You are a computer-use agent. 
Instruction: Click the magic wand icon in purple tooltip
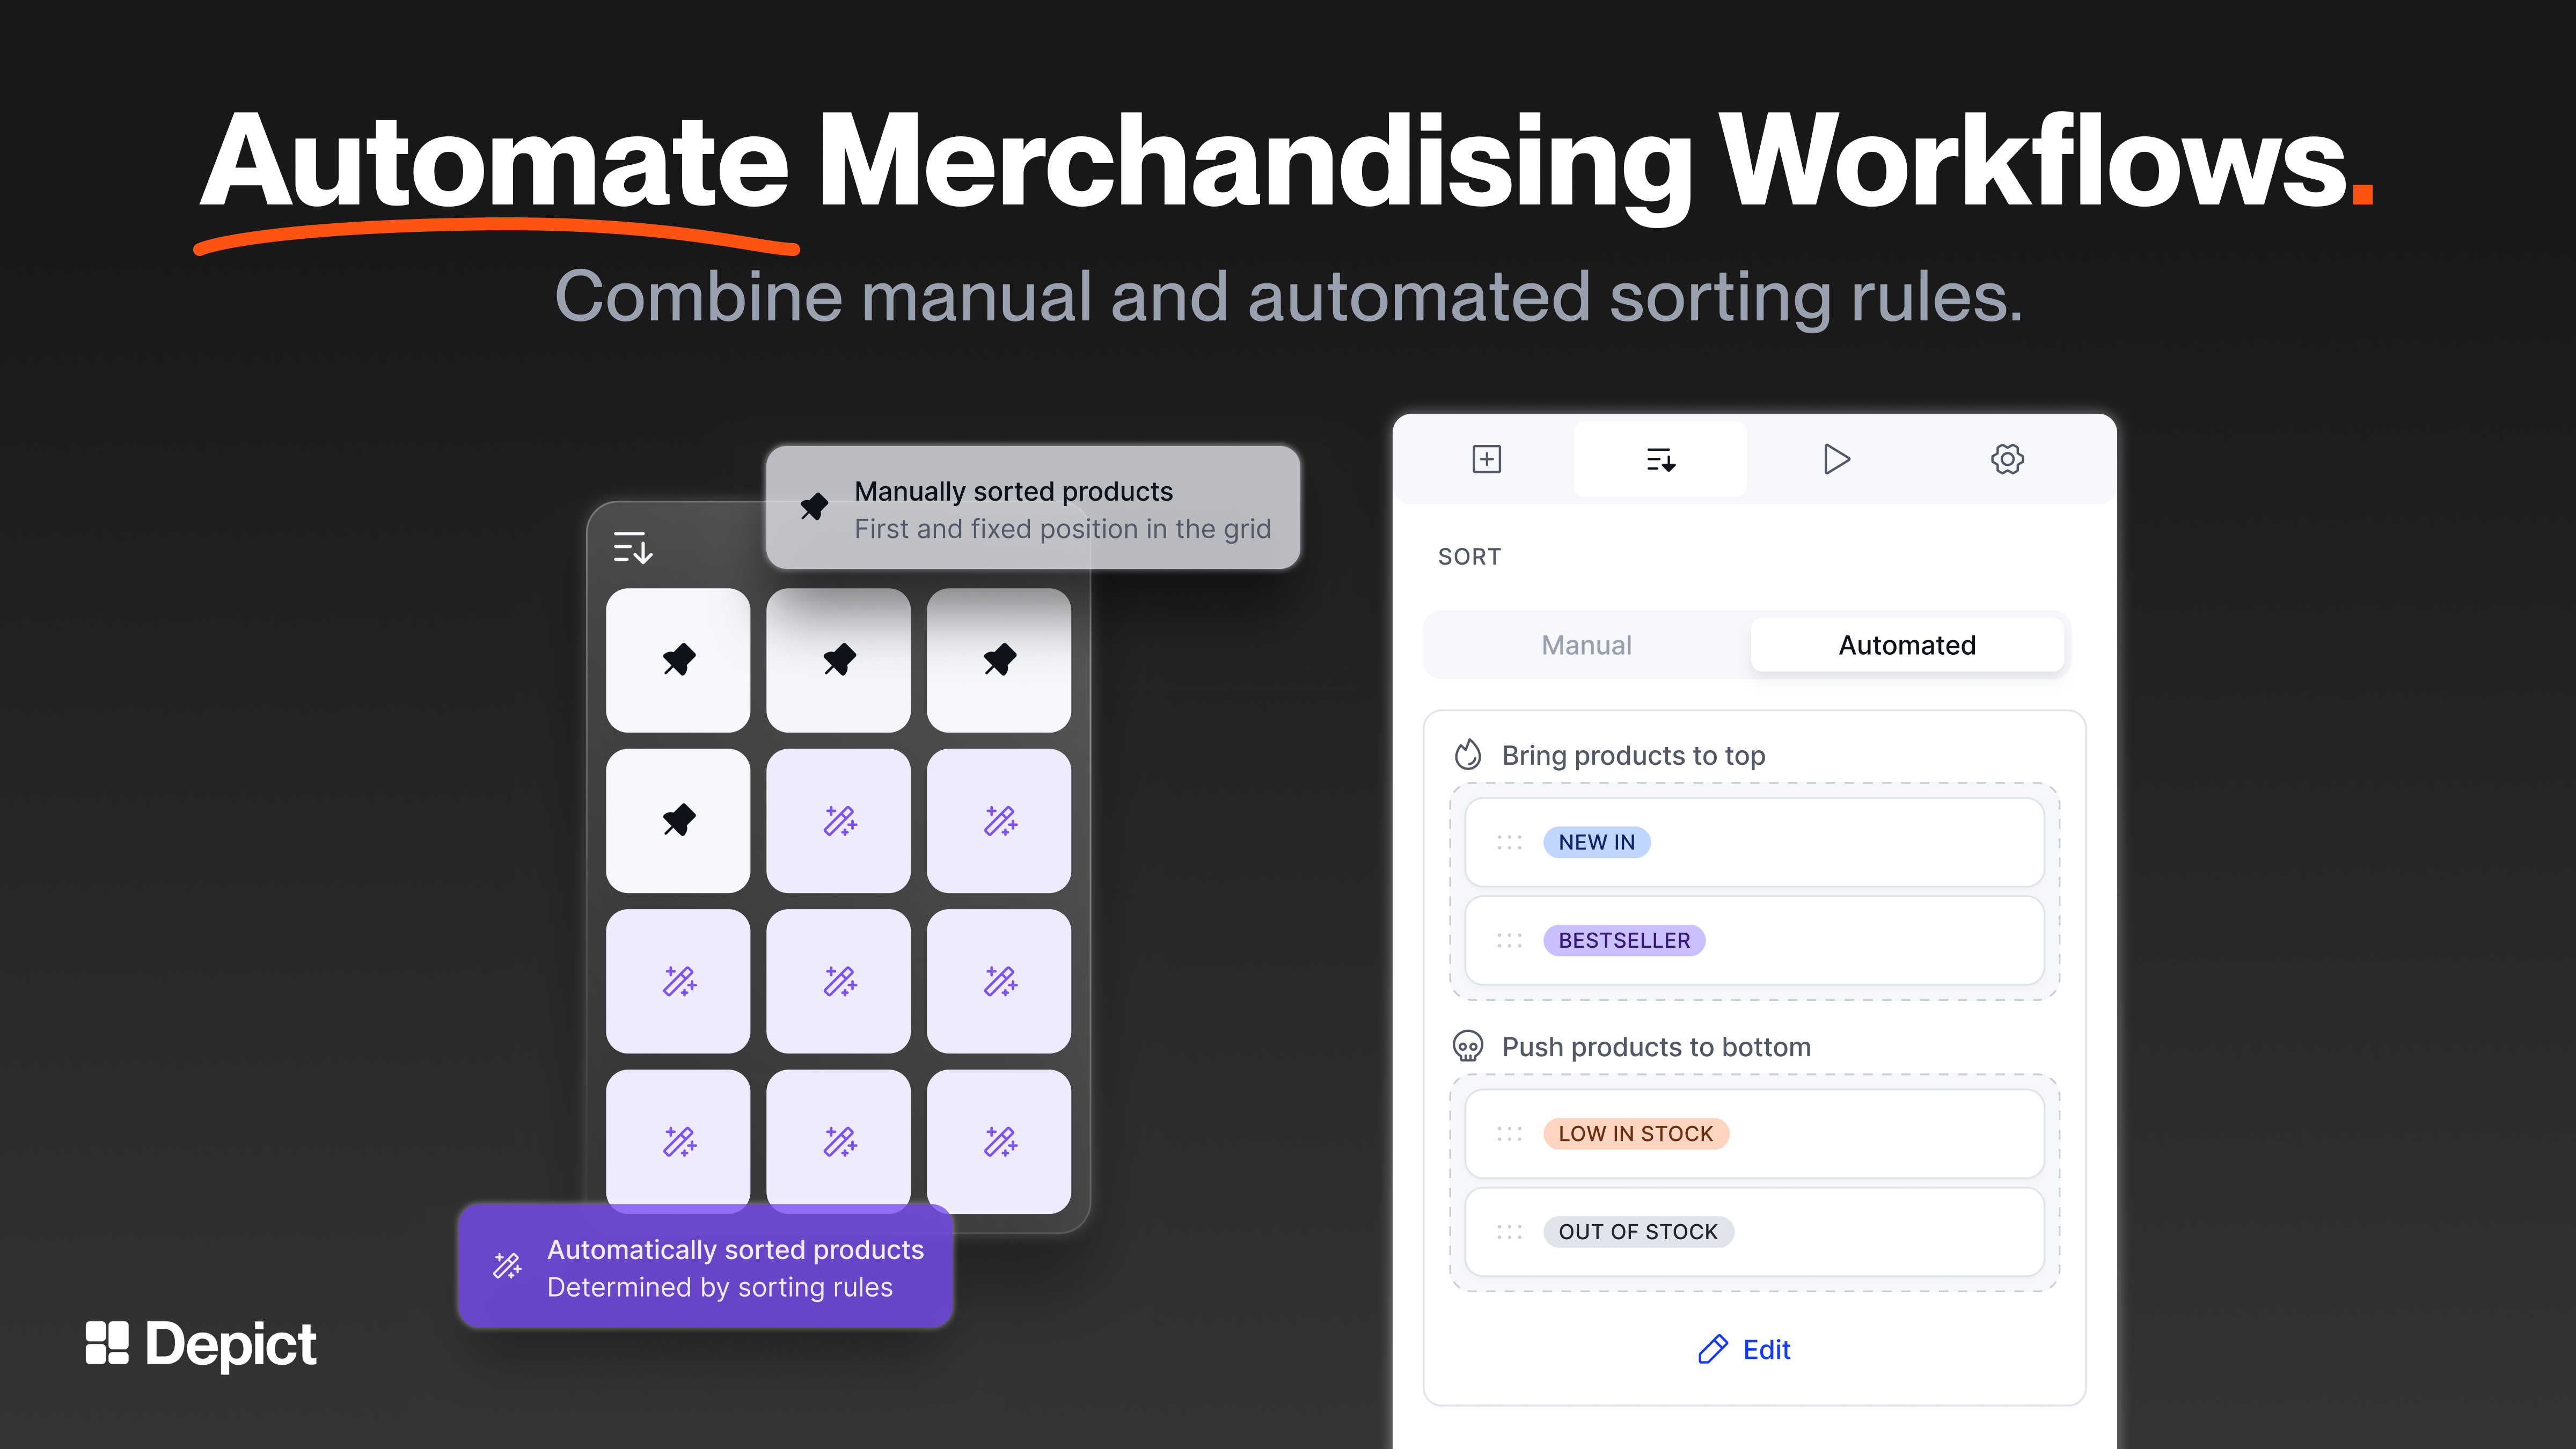click(507, 1266)
